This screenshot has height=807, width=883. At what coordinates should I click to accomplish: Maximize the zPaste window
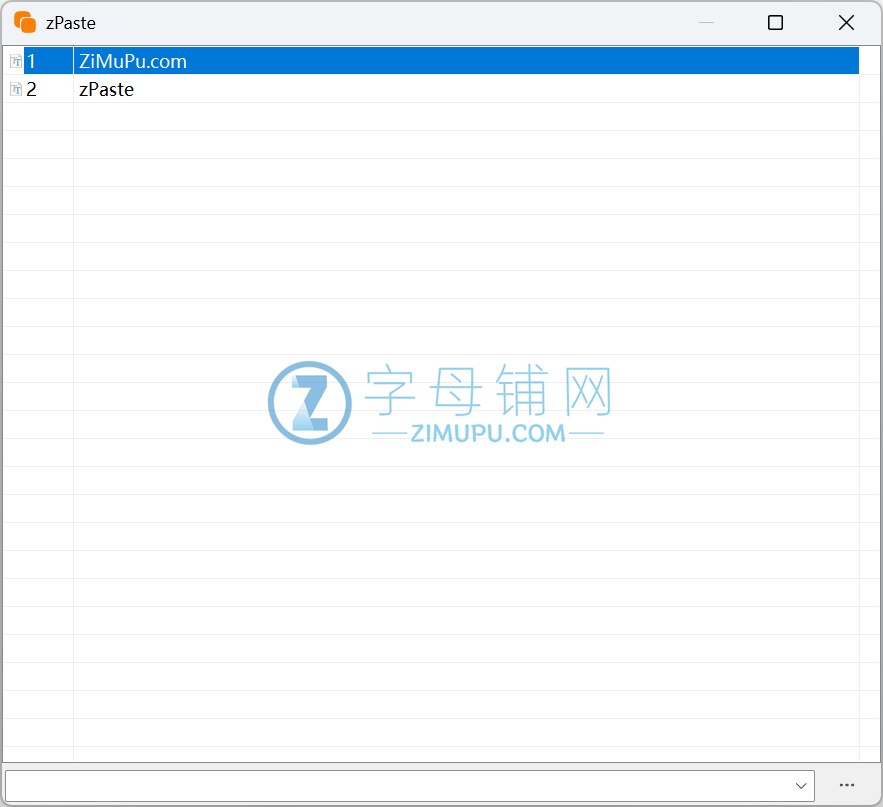click(775, 23)
